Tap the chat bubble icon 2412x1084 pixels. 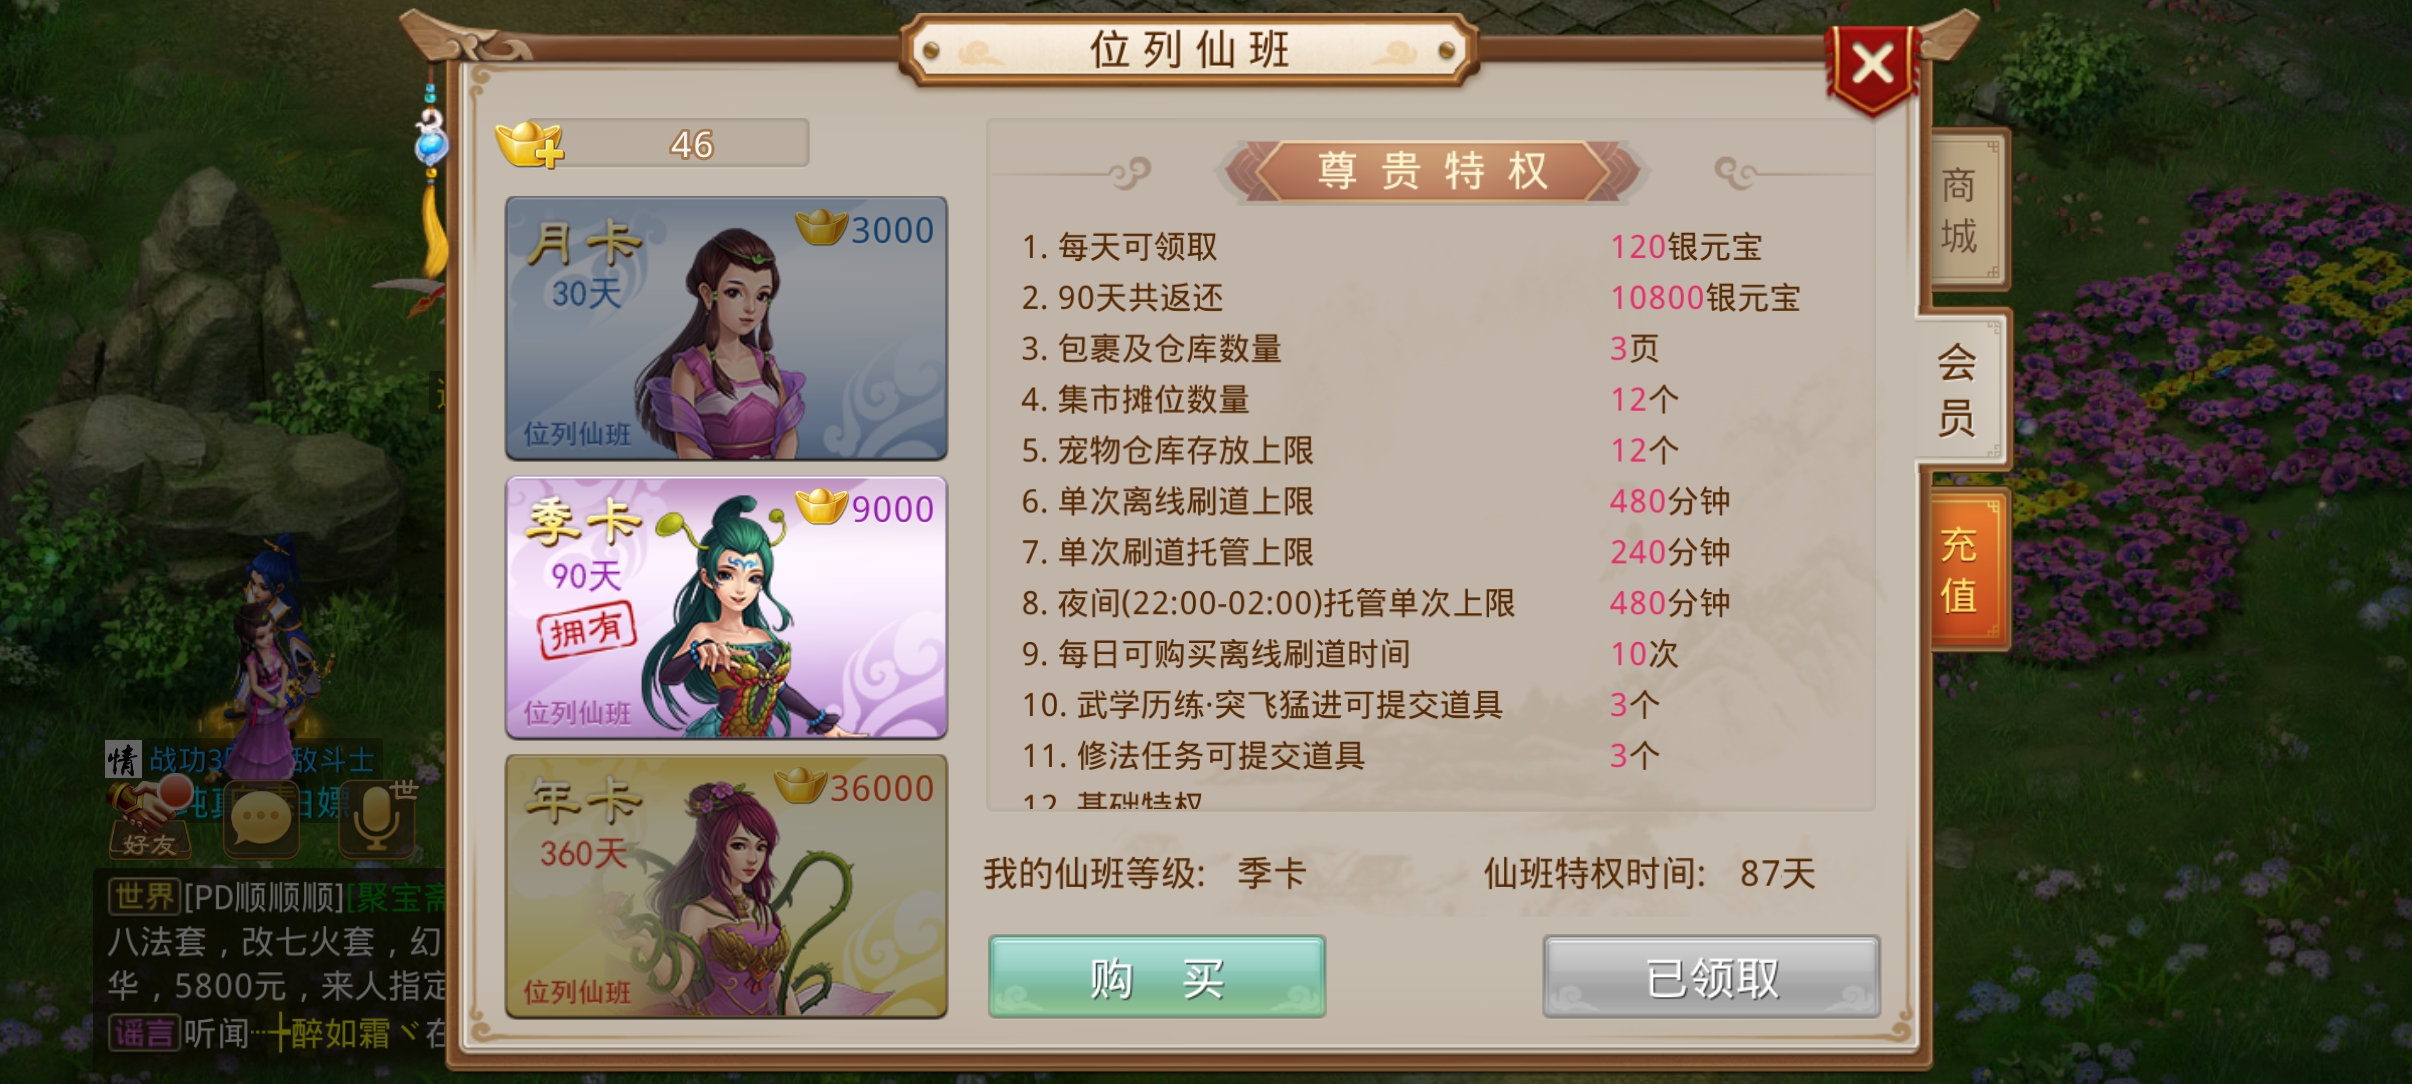(261, 820)
